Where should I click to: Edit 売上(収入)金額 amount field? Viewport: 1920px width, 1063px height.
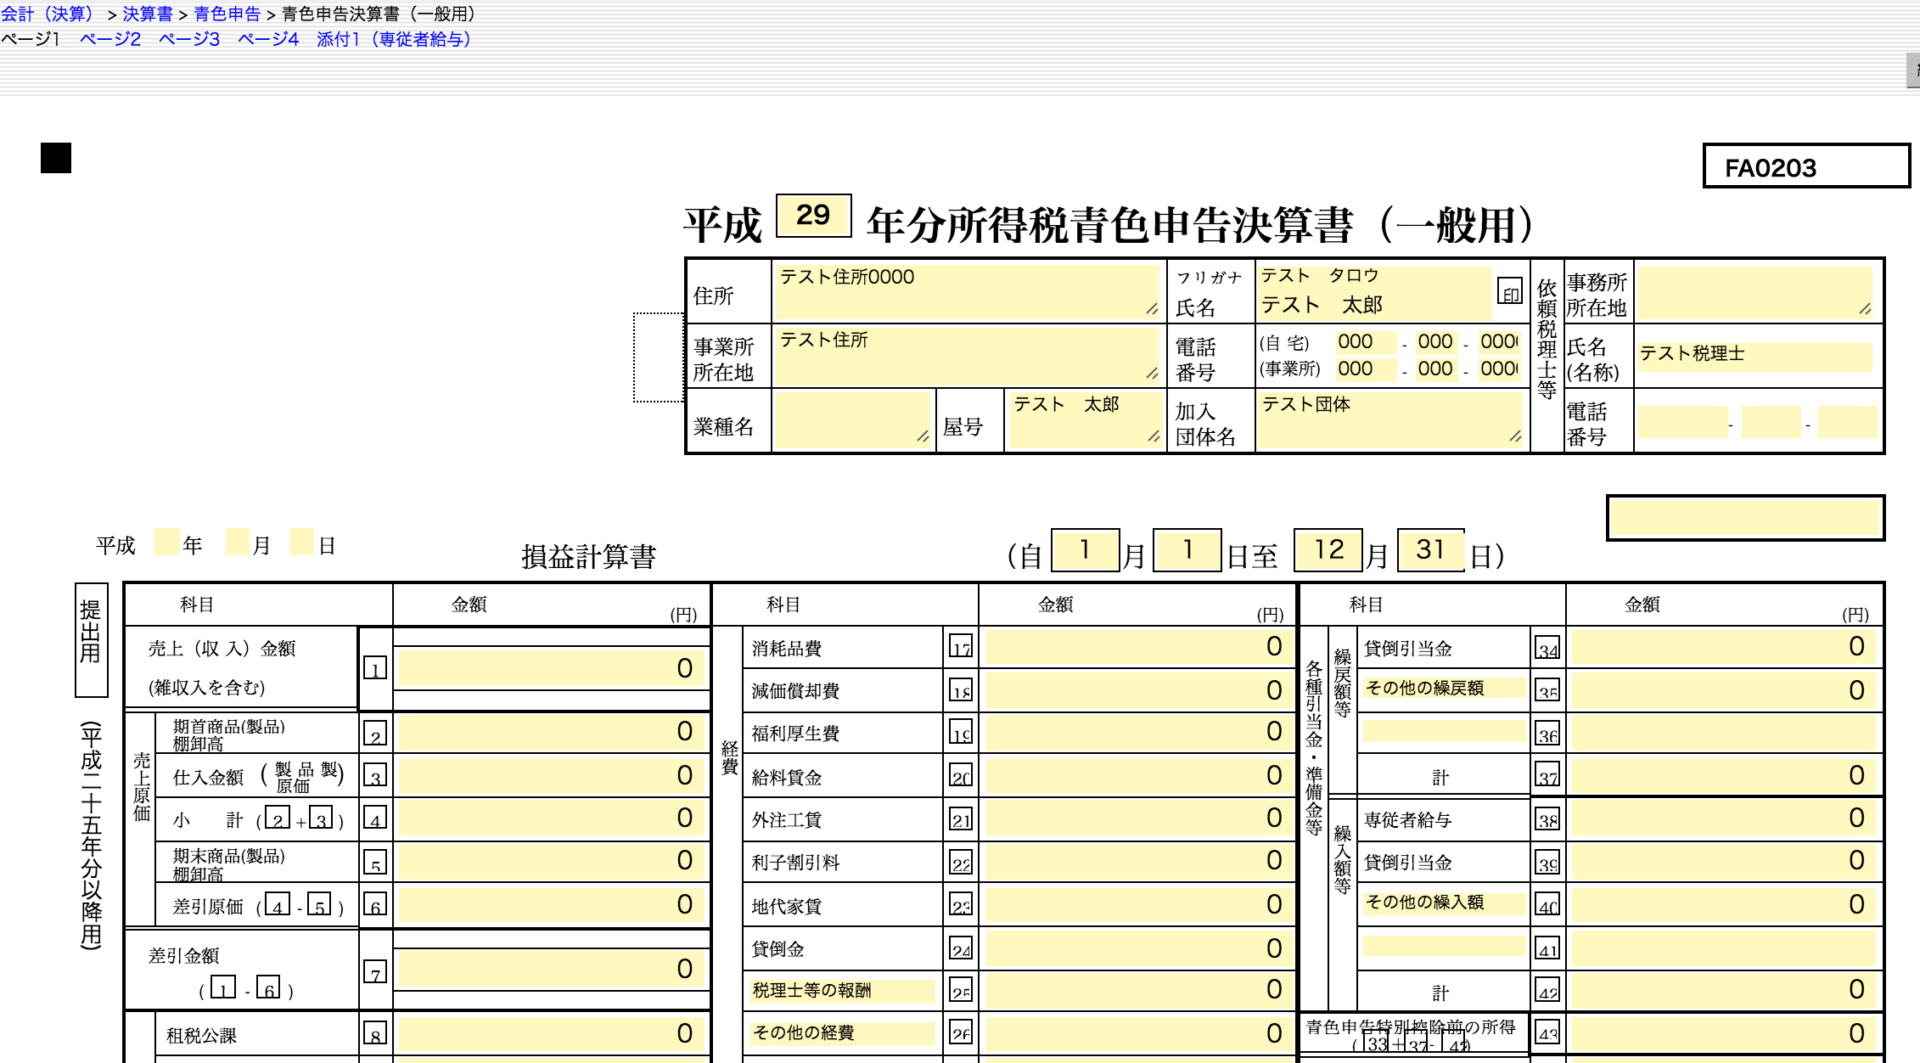(x=552, y=668)
